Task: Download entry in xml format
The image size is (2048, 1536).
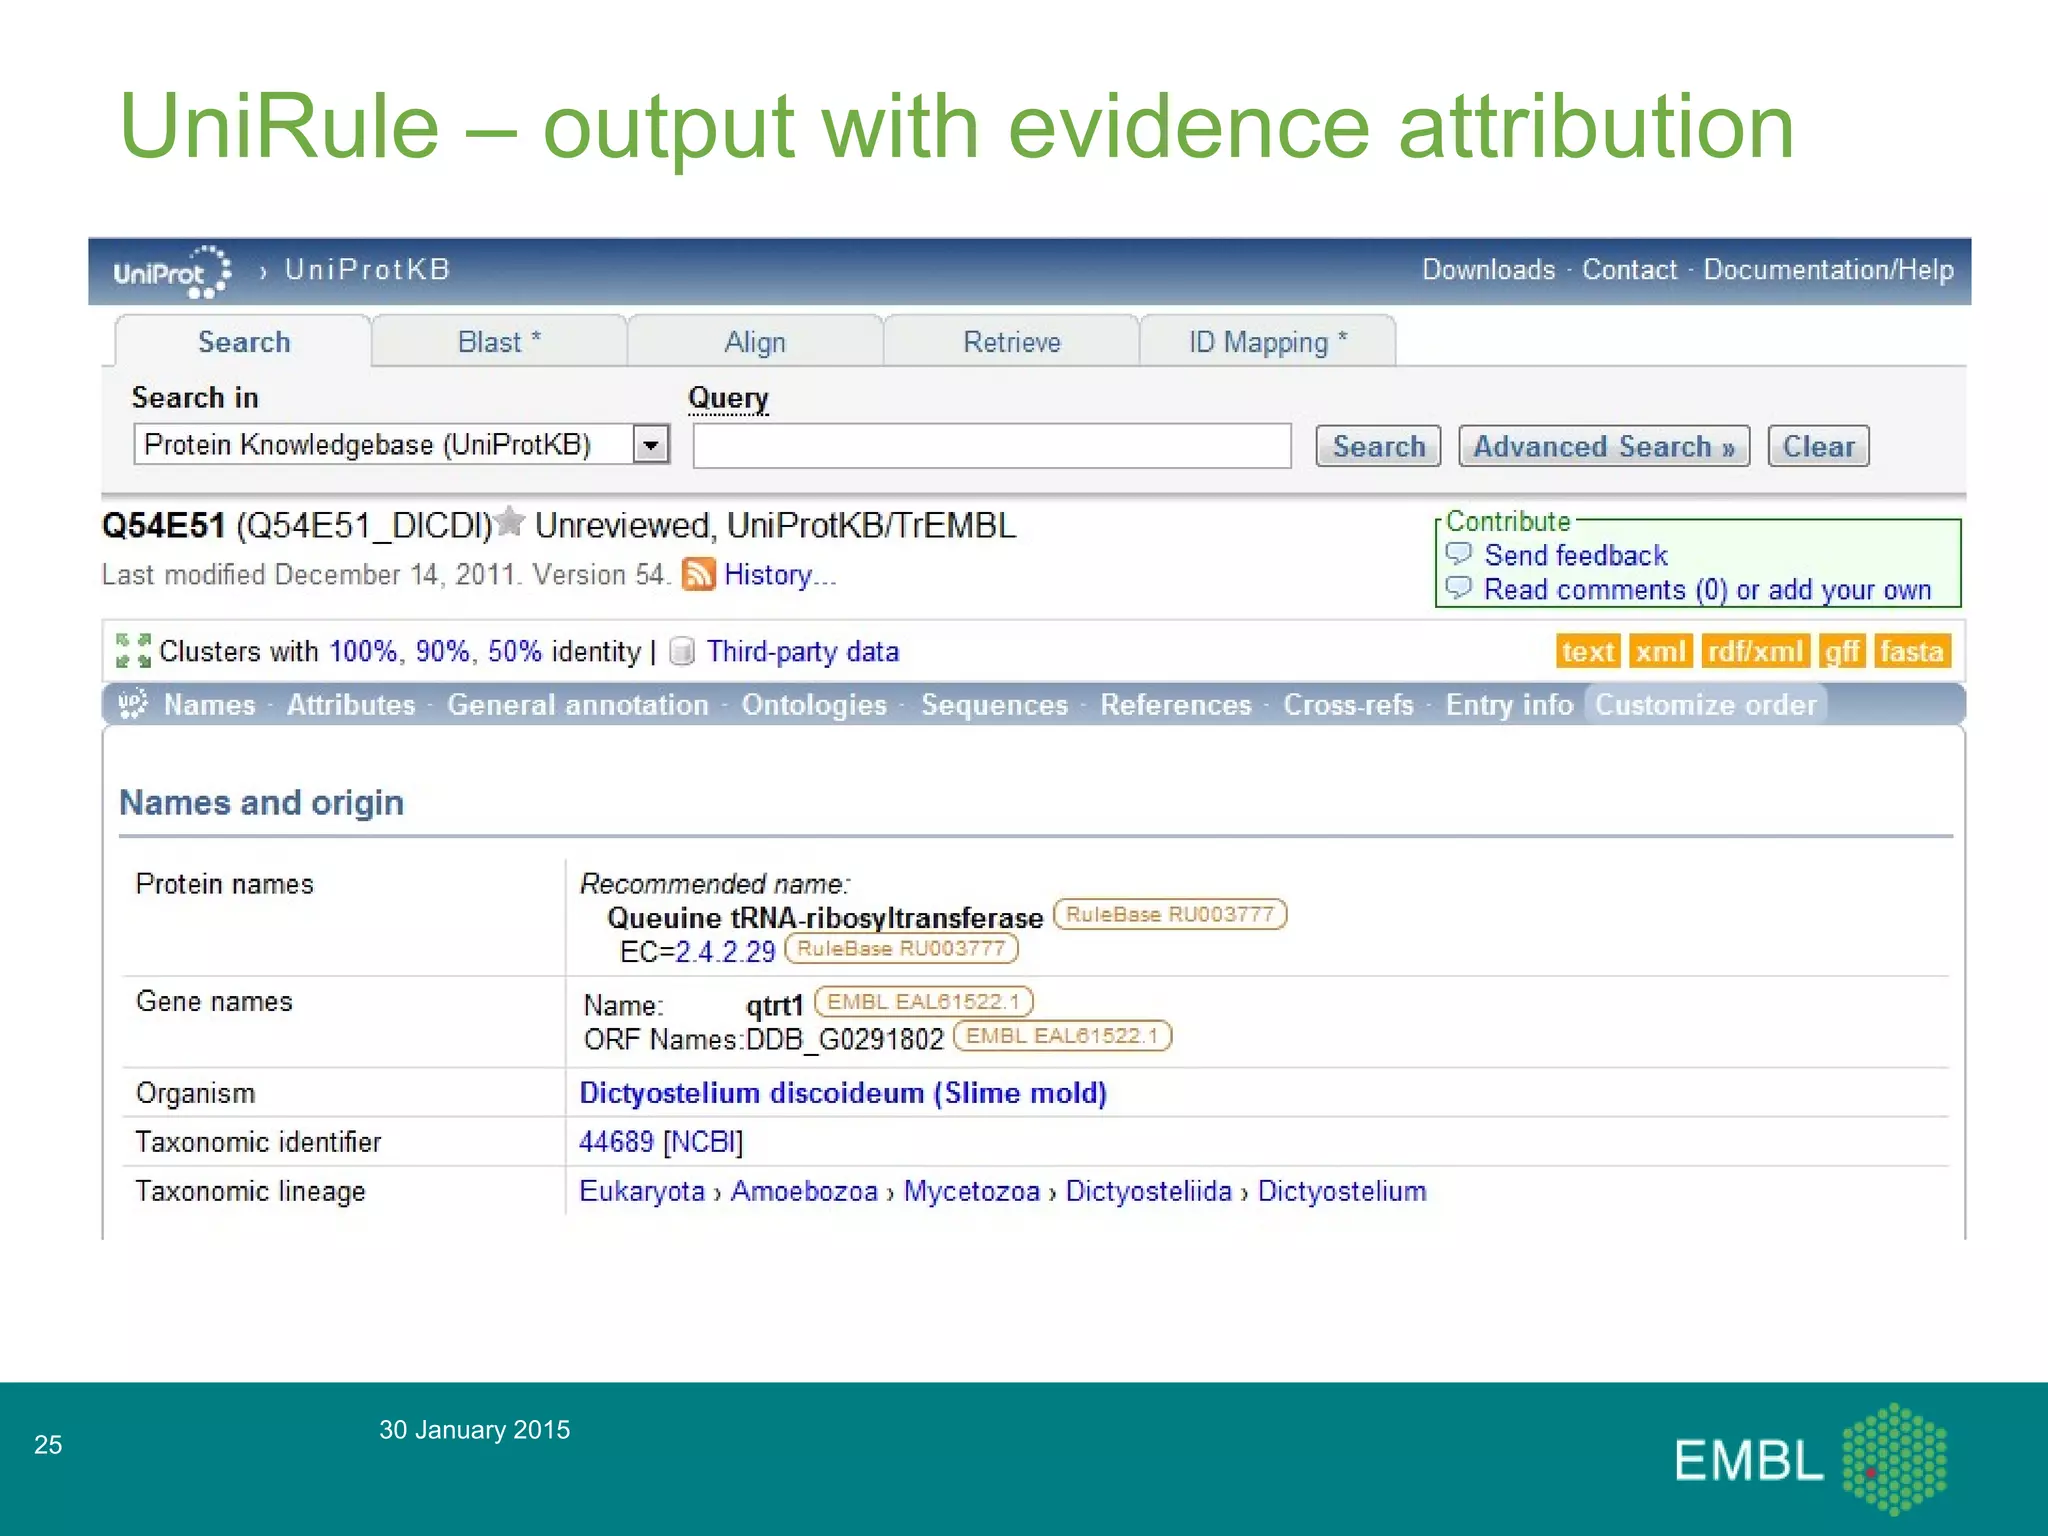Action: pyautogui.click(x=1660, y=652)
